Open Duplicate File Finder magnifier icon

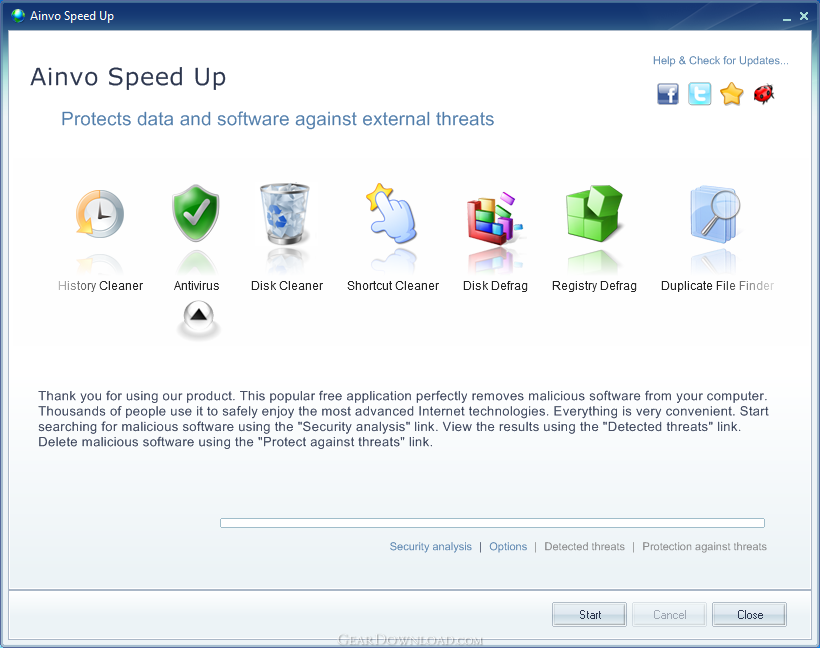click(x=715, y=214)
